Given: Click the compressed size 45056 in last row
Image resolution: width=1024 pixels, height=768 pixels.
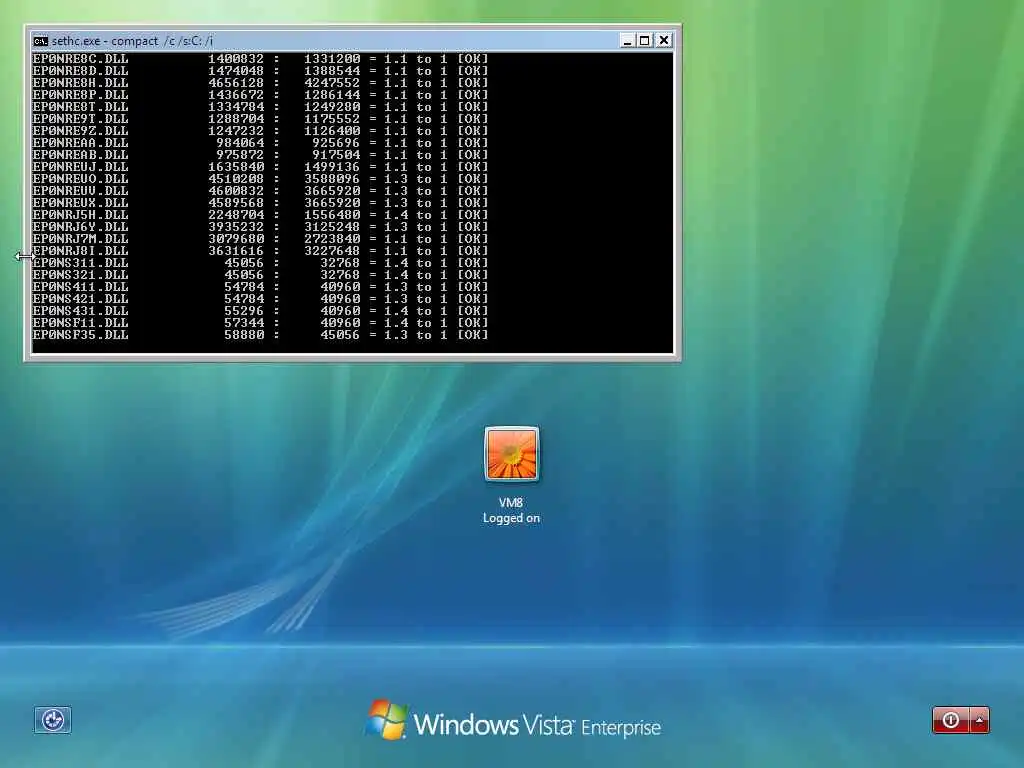Looking at the screenshot, I should tap(340, 334).
